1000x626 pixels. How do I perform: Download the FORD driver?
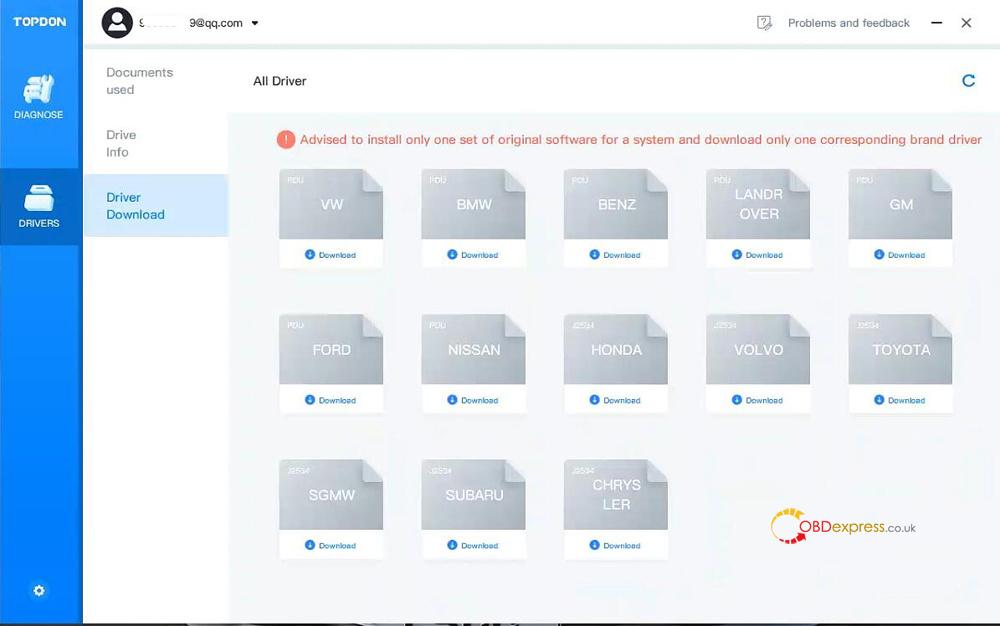pos(330,400)
